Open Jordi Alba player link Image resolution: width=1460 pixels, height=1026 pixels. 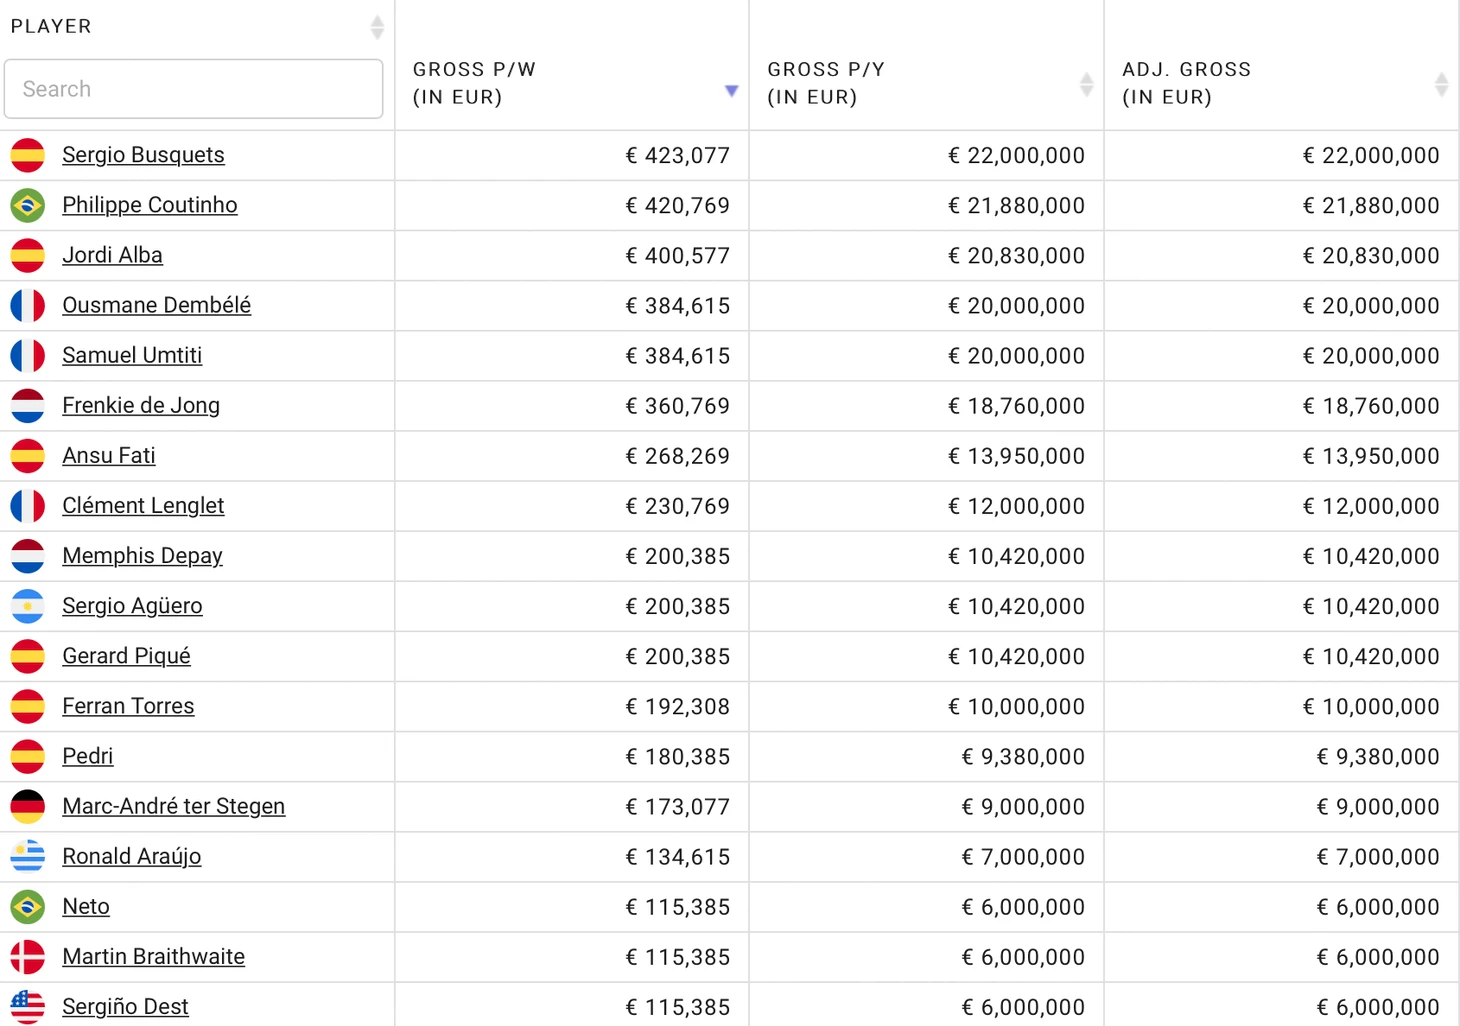coord(112,255)
